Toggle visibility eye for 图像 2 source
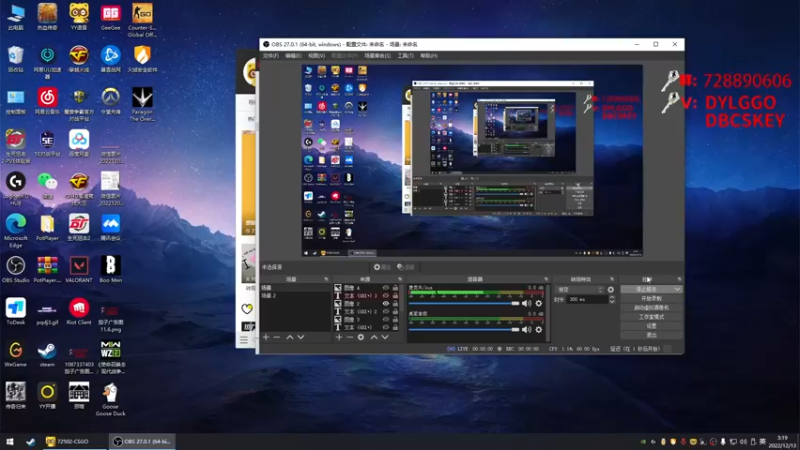 pyautogui.click(x=386, y=304)
